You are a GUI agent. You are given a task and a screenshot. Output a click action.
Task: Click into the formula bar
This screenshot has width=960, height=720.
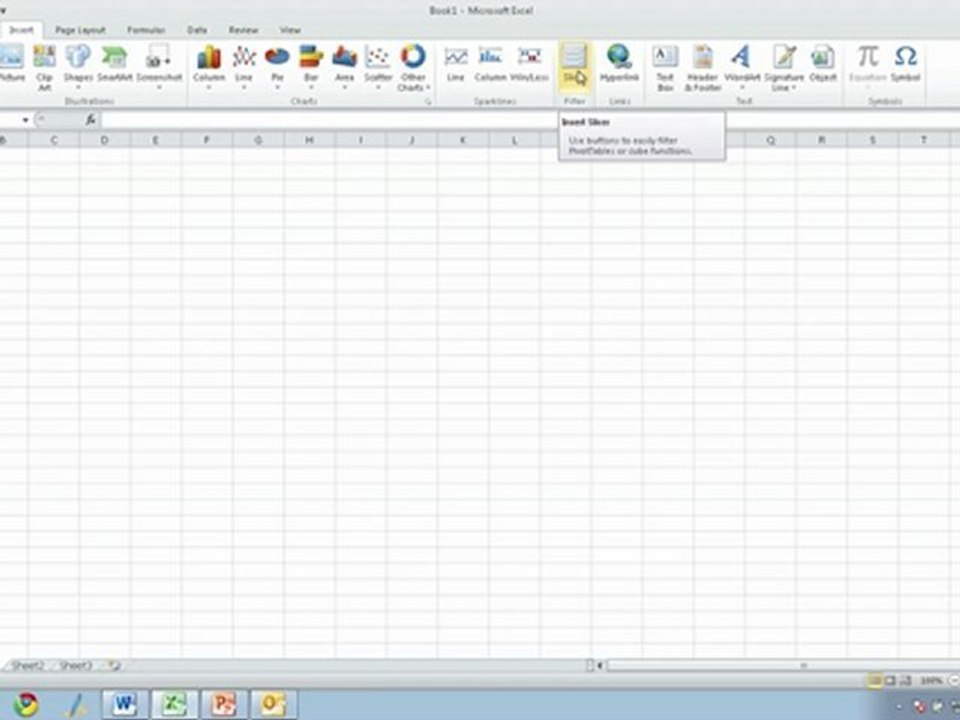(530, 120)
